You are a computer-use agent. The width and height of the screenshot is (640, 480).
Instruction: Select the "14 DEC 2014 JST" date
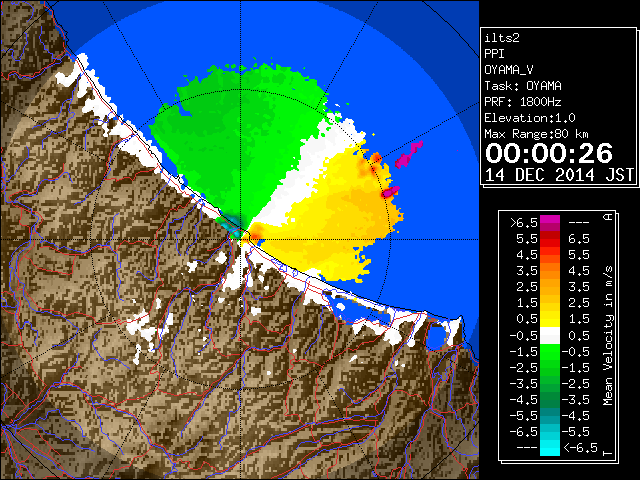click(x=559, y=175)
